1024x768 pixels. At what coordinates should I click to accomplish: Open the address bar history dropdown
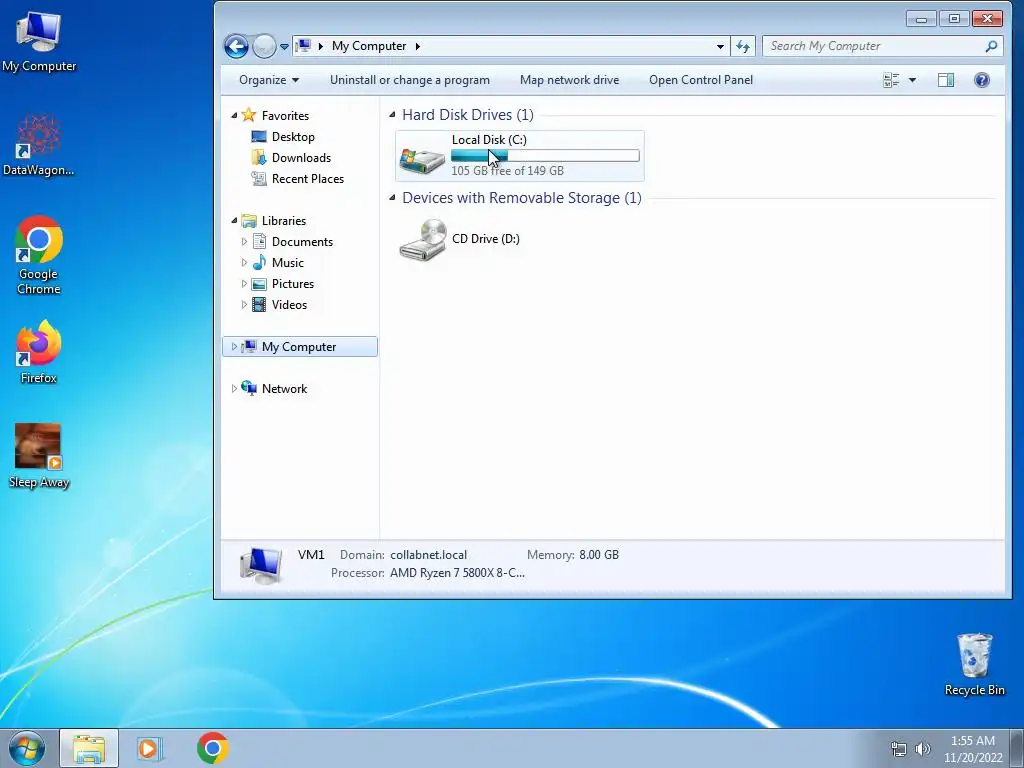coord(720,46)
